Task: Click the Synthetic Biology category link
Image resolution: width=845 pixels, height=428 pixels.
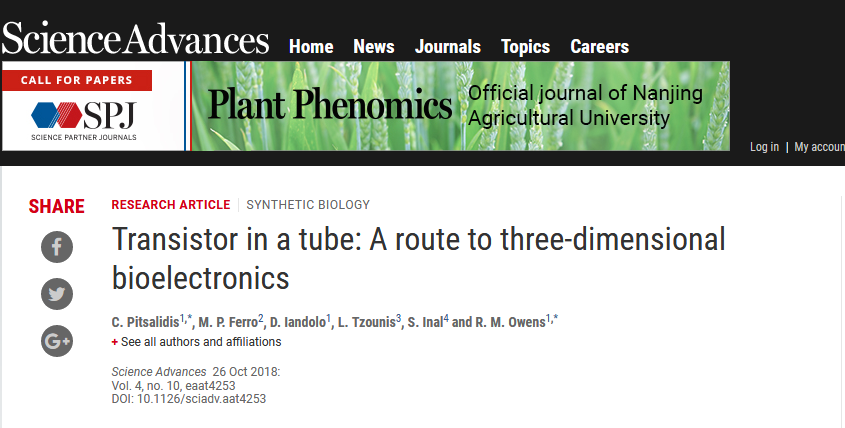Action: click(308, 205)
